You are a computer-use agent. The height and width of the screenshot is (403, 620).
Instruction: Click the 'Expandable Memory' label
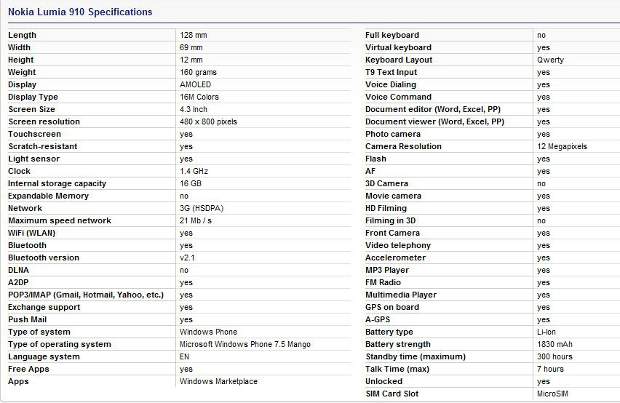tap(48, 196)
